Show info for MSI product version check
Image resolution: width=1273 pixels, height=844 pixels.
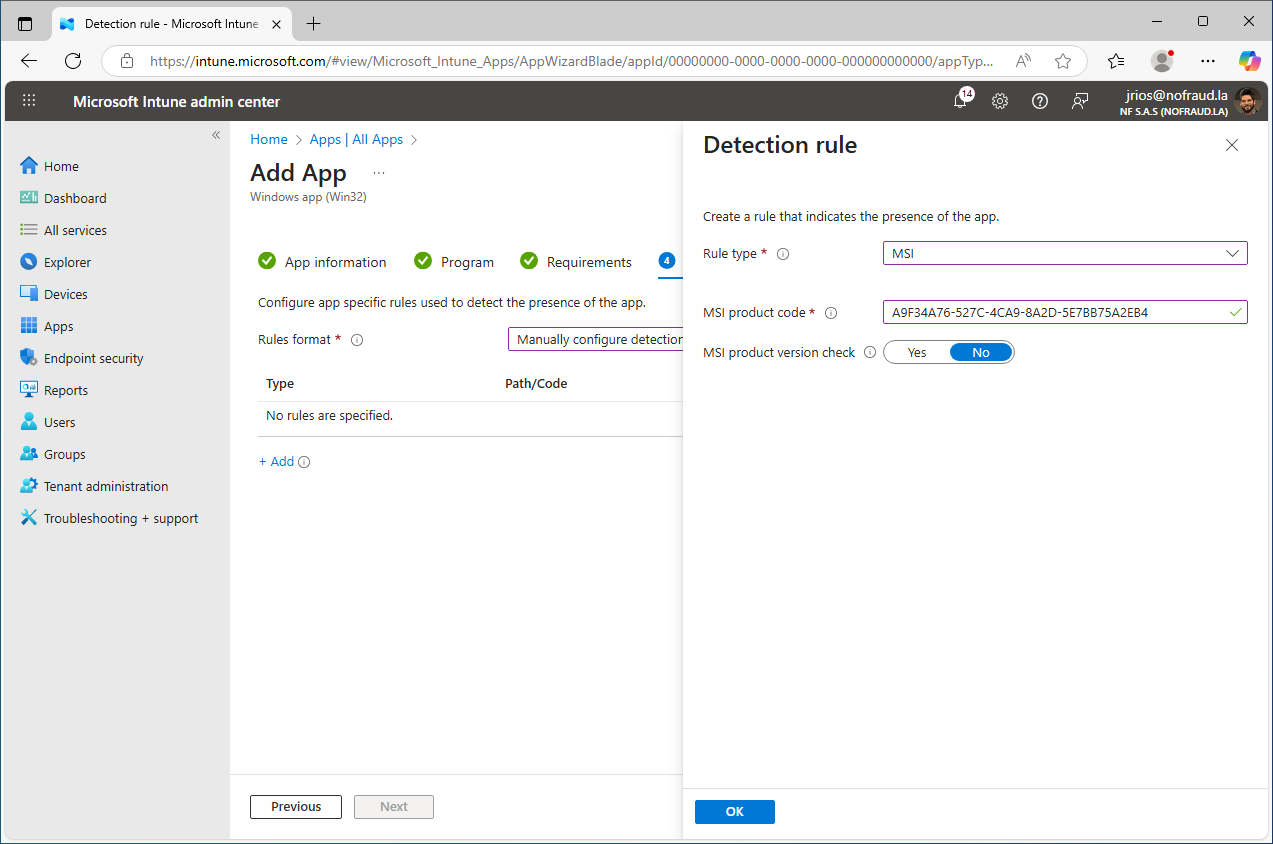pyautogui.click(x=870, y=352)
